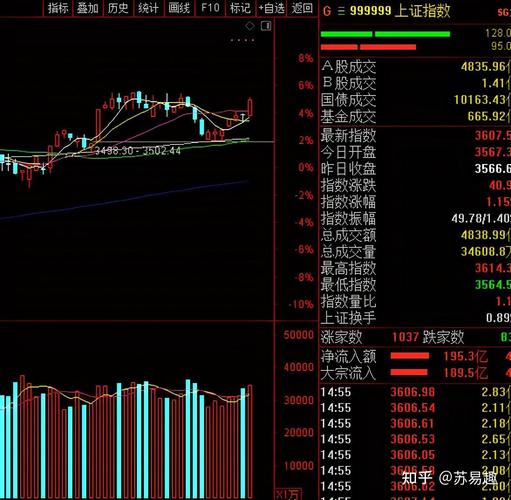The image size is (511, 500).
Task: Select the 统计 statistics option
Action: coord(148,8)
